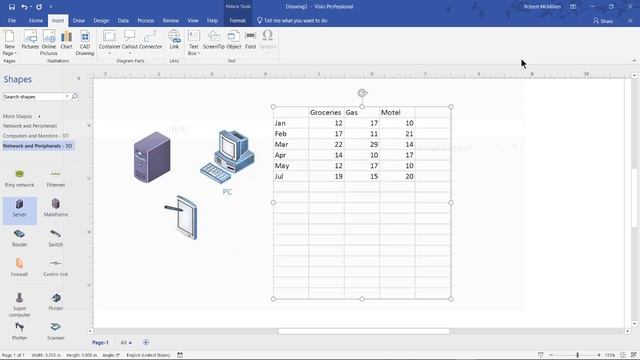The image size is (640, 360).
Task: Insert a Field
Action: pyautogui.click(x=250, y=40)
